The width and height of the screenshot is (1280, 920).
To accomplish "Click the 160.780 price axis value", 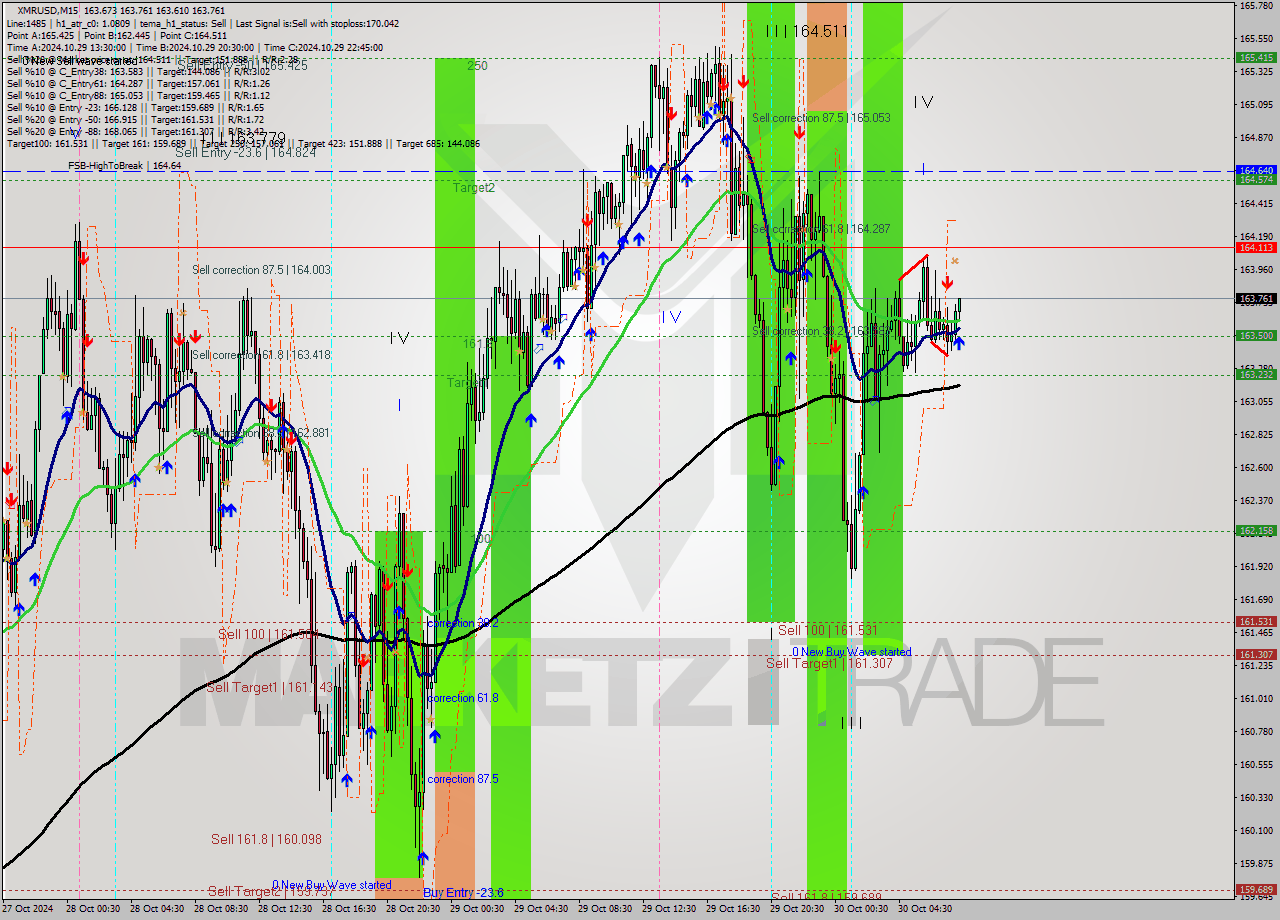I will (1256, 731).
